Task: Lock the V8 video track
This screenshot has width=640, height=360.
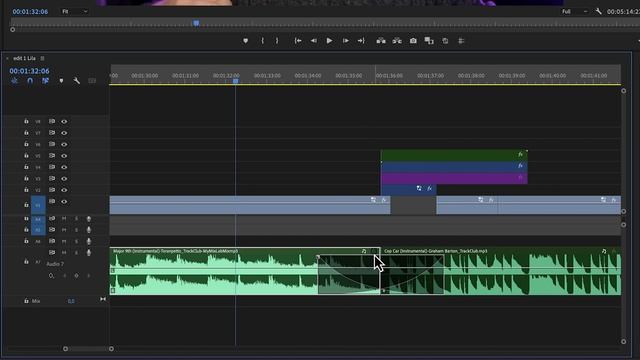Action: click(26, 121)
